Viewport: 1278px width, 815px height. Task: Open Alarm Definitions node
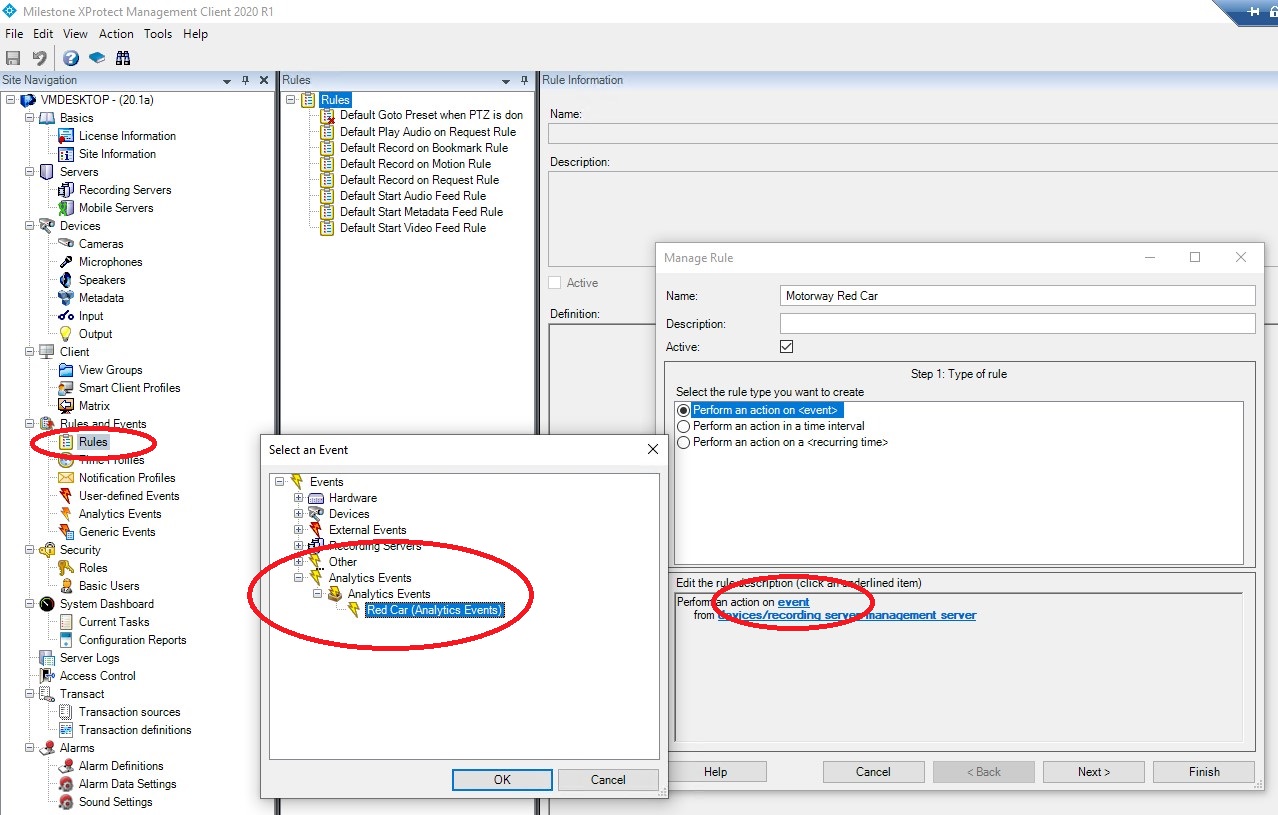(121, 766)
